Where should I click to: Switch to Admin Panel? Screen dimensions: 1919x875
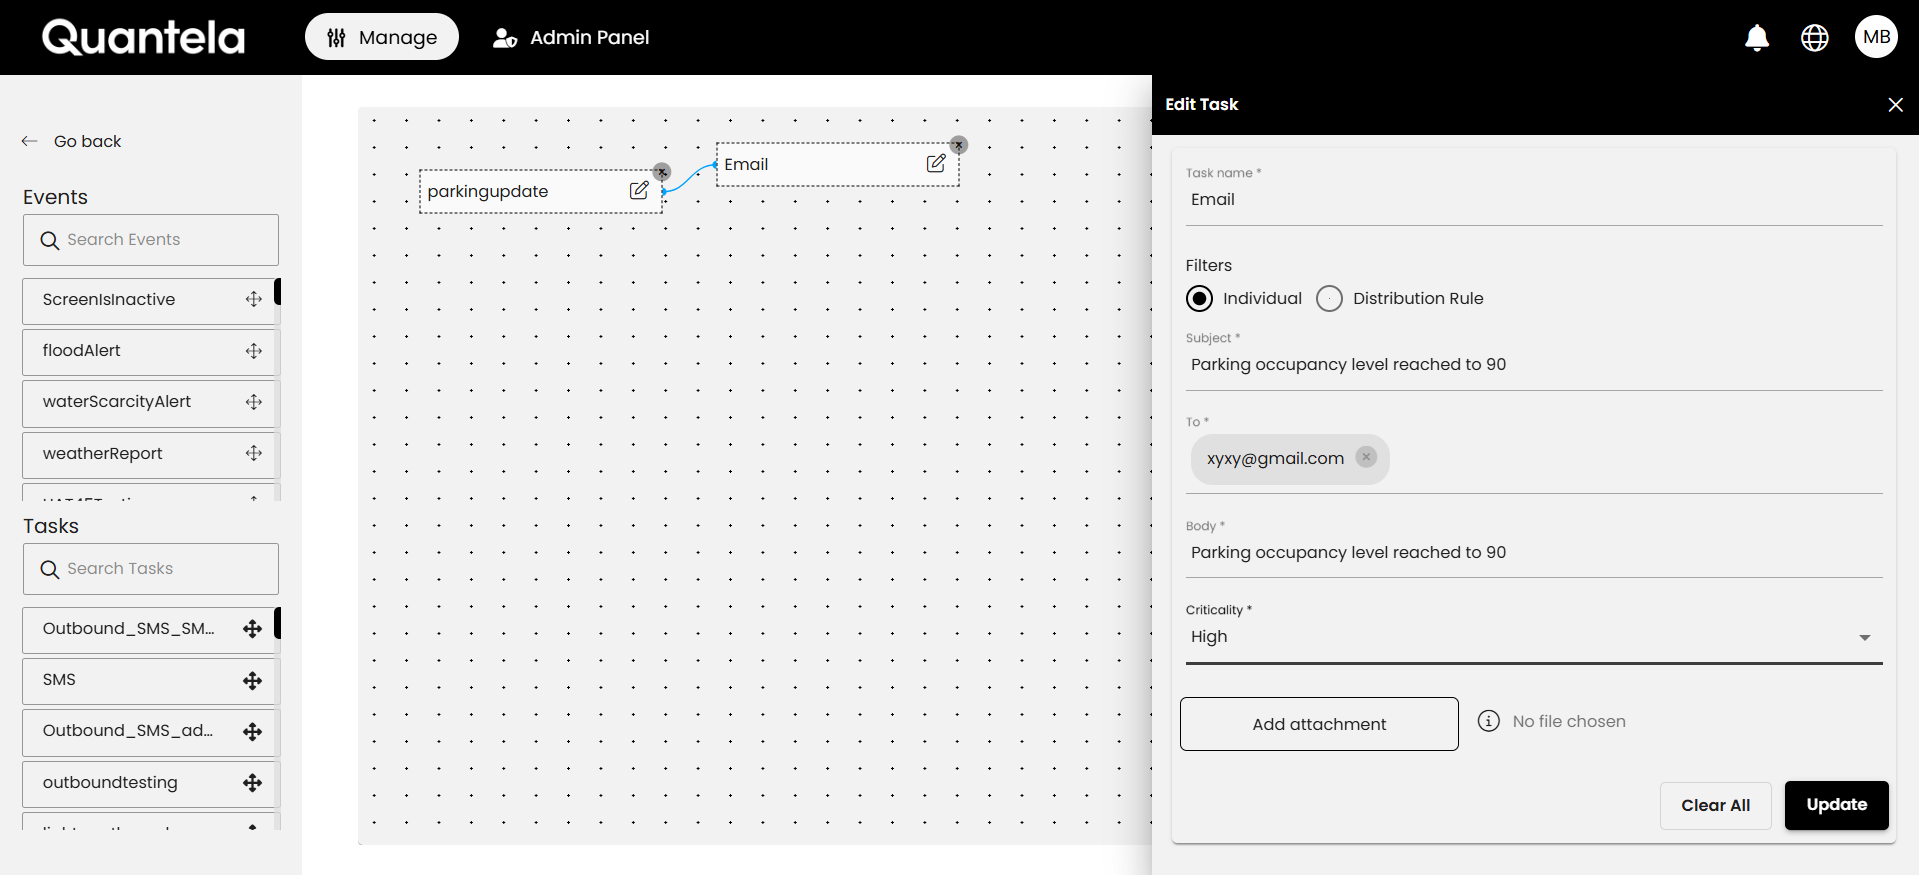pyautogui.click(x=571, y=38)
